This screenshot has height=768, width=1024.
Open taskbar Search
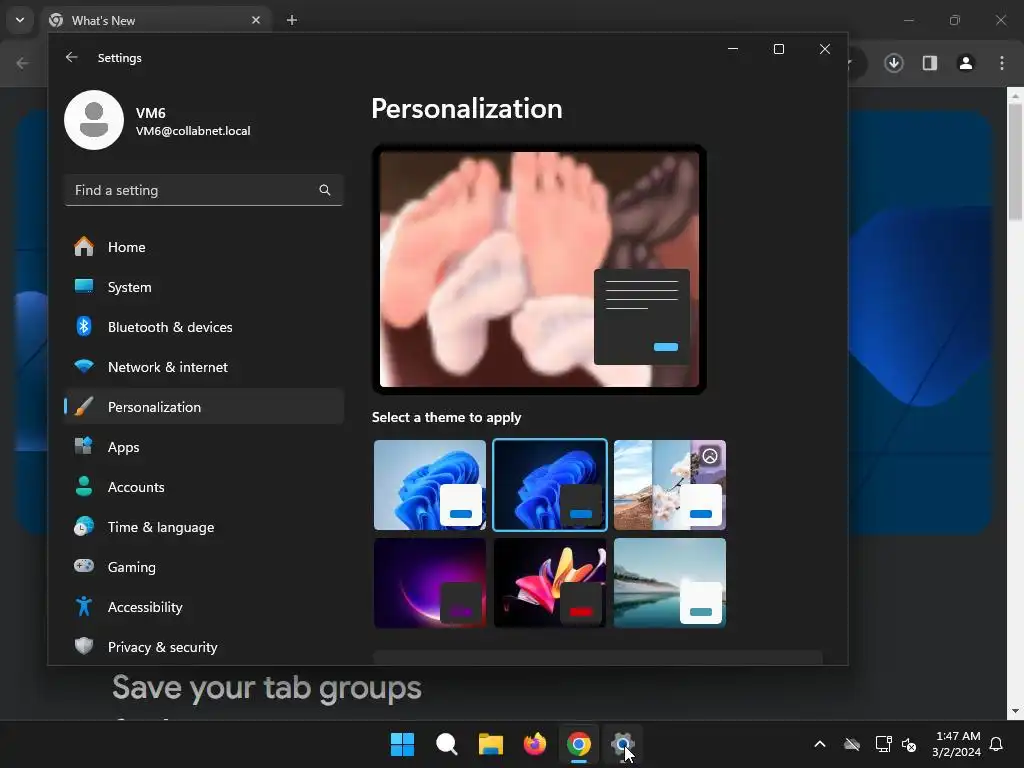(x=447, y=744)
